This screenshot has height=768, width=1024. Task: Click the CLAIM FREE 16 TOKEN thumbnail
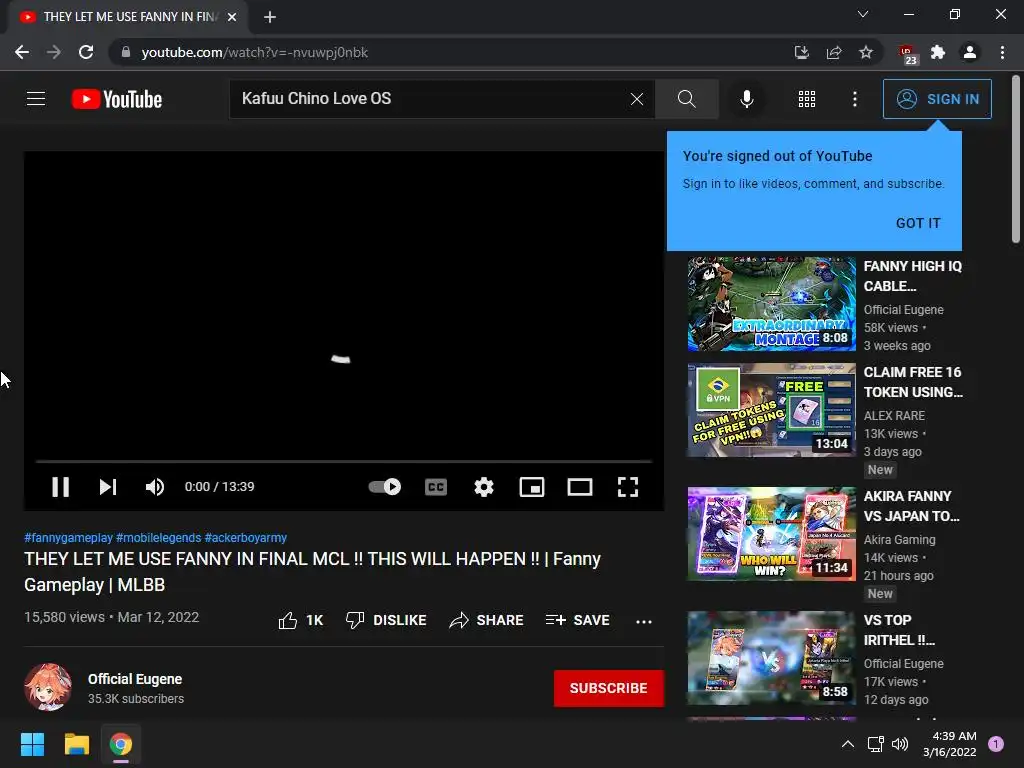click(771, 409)
